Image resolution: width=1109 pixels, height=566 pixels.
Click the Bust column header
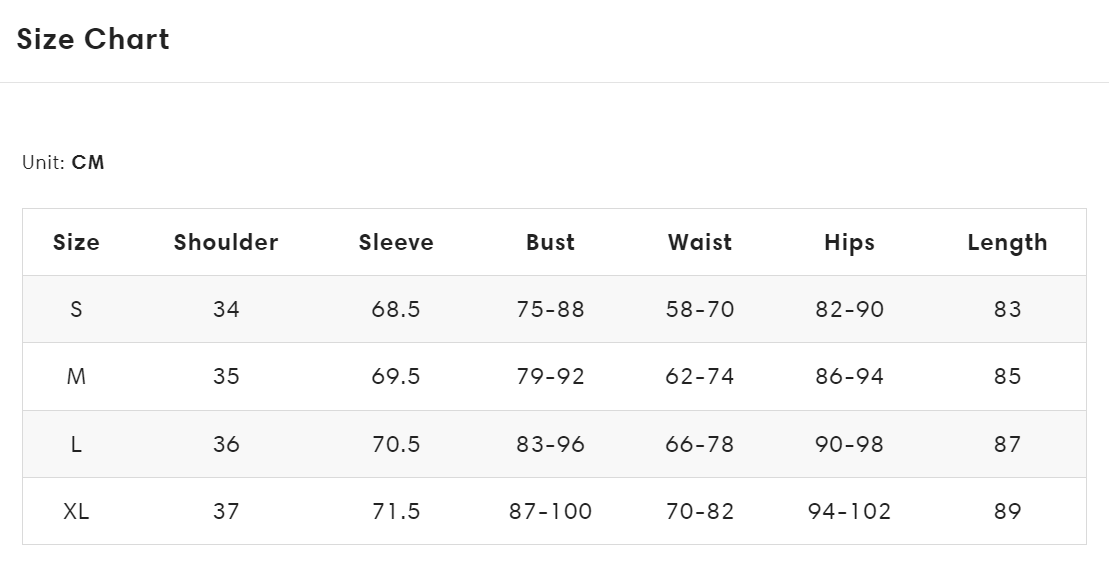point(550,243)
